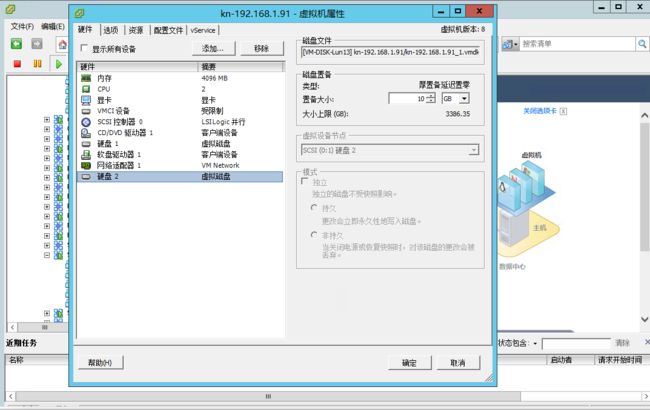Open the 状态包含 filter dropdown arrow
The width and height of the screenshot is (650, 410).
535,343
